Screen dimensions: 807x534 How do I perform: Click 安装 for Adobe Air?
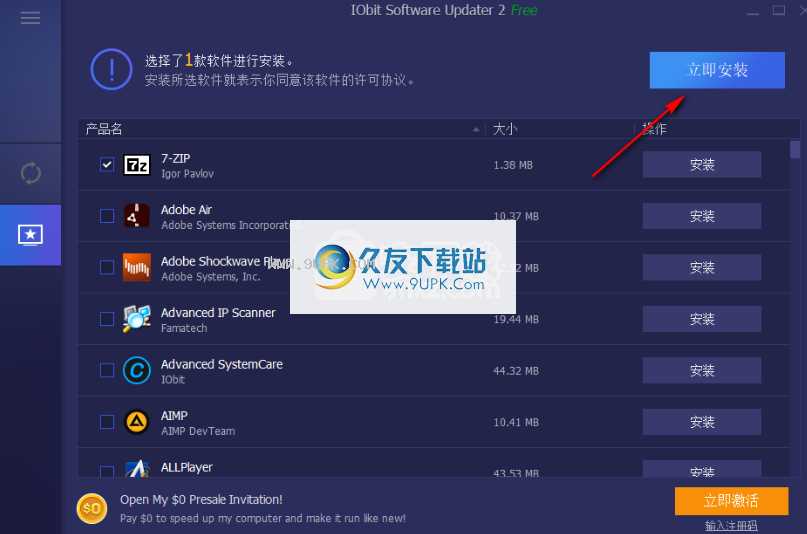click(x=702, y=216)
